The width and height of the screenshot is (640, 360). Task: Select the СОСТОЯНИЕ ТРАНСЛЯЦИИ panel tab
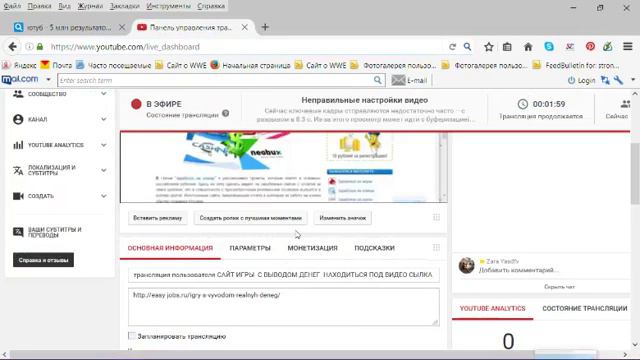click(x=584, y=309)
